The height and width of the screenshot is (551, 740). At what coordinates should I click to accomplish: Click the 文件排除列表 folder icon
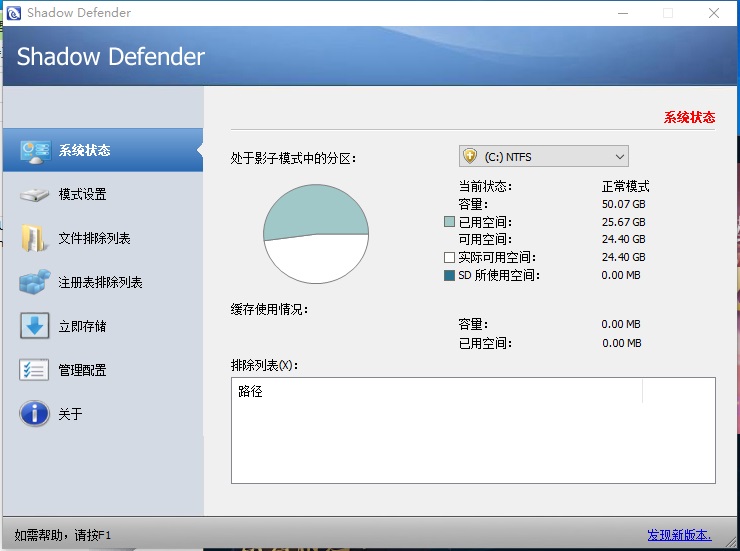click(x=35, y=238)
